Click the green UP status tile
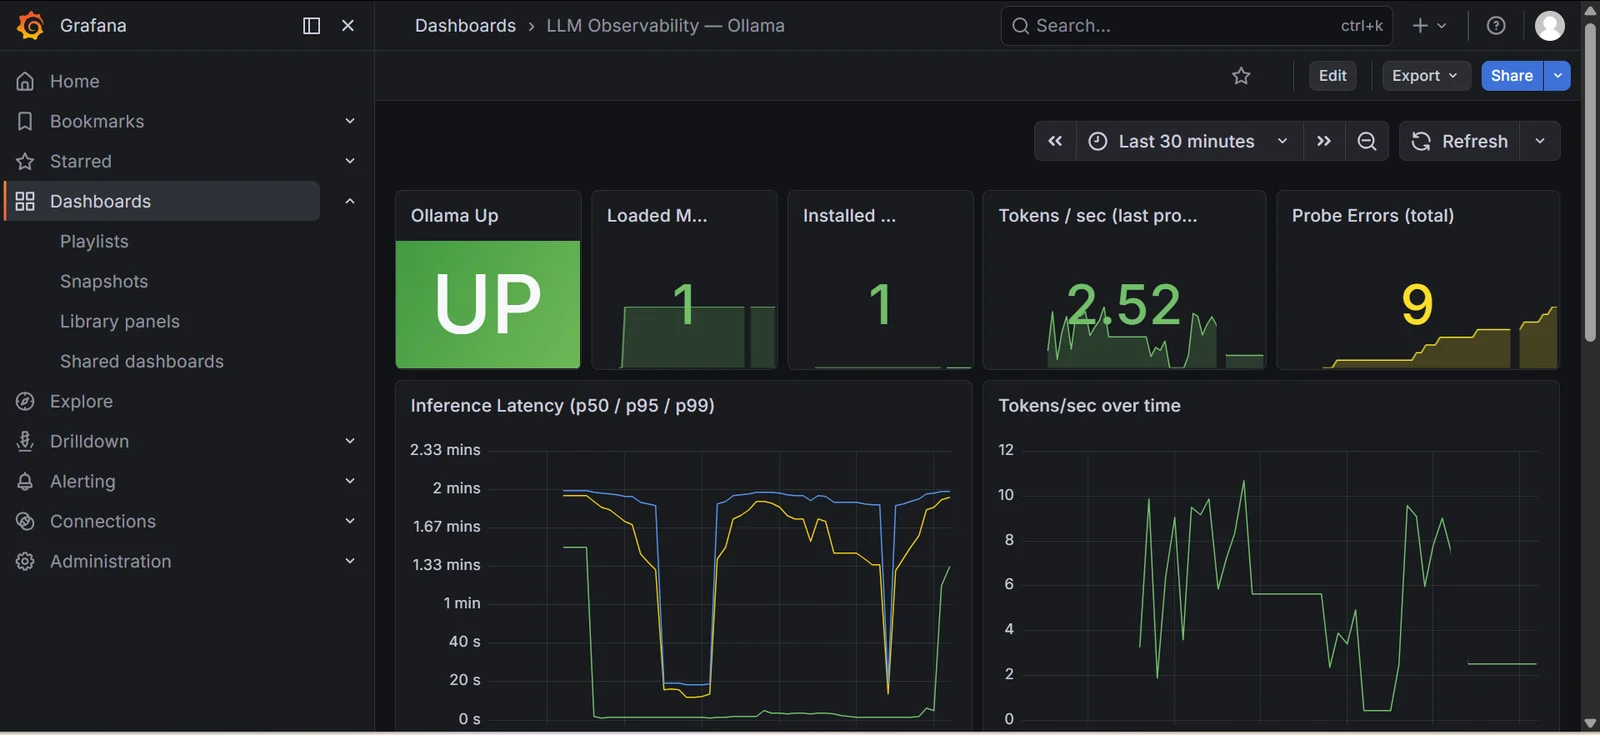This screenshot has width=1600, height=735. coord(488,304)
